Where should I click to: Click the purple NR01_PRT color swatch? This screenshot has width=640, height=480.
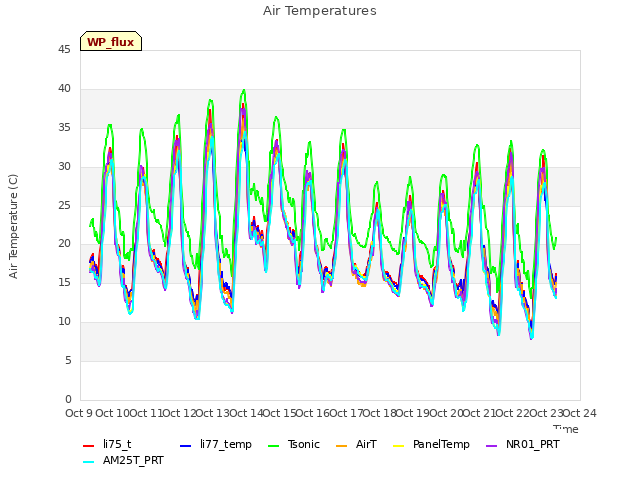pyautogui.click(x=491, y=446)
